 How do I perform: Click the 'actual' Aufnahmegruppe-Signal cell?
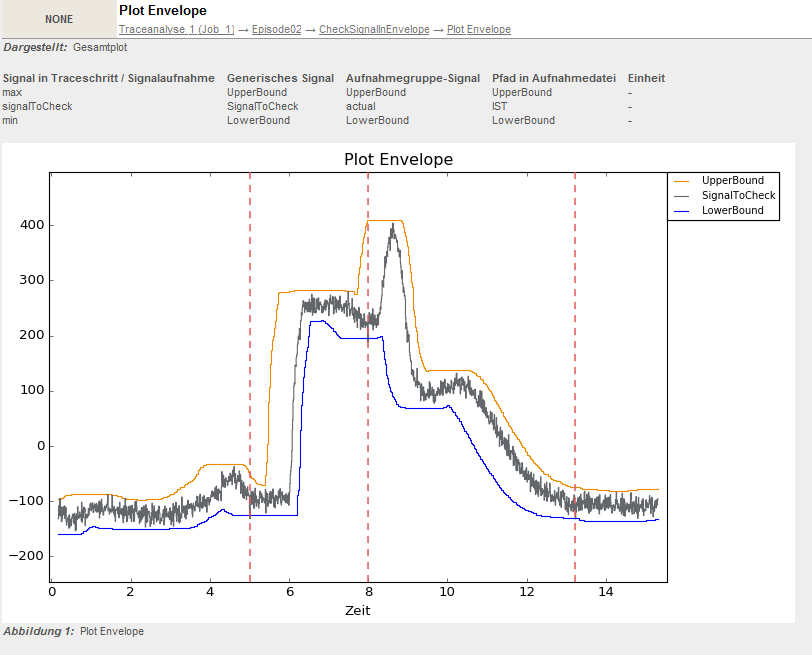[x=361, y=106]
